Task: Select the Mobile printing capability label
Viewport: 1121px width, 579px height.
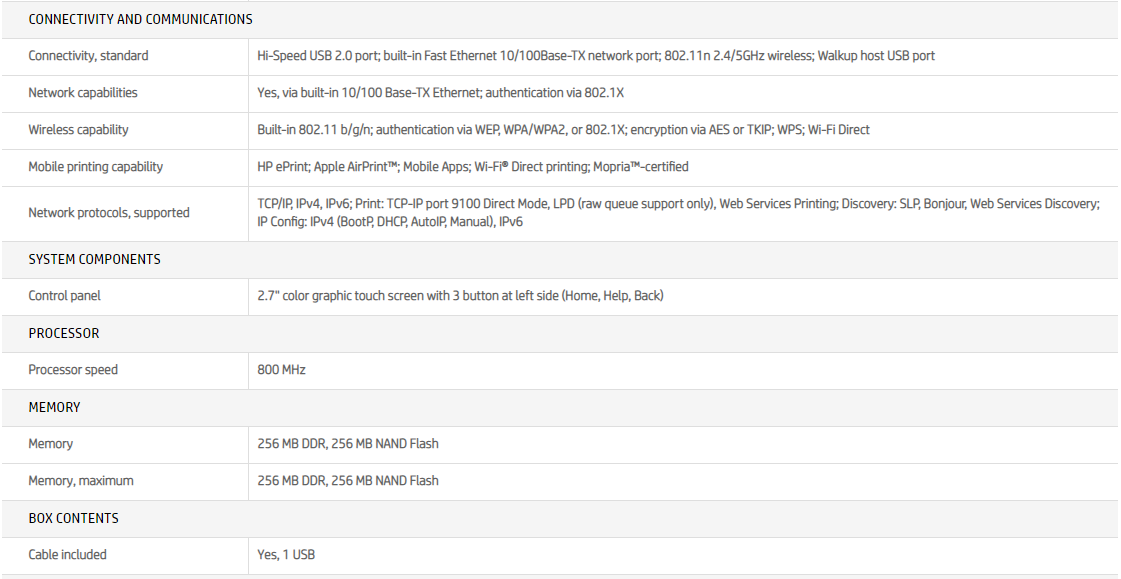Action: tap(95, 167)
